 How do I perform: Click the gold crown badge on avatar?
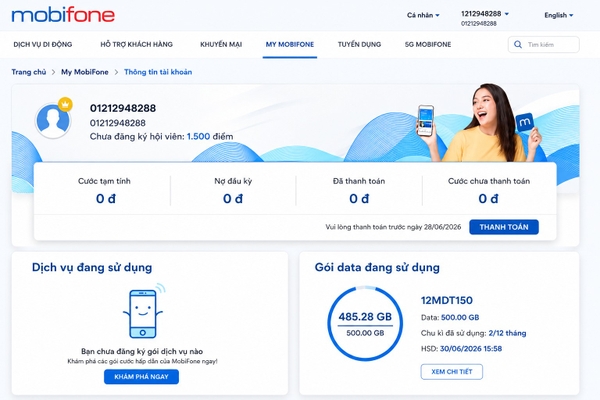tap(65, 104)
